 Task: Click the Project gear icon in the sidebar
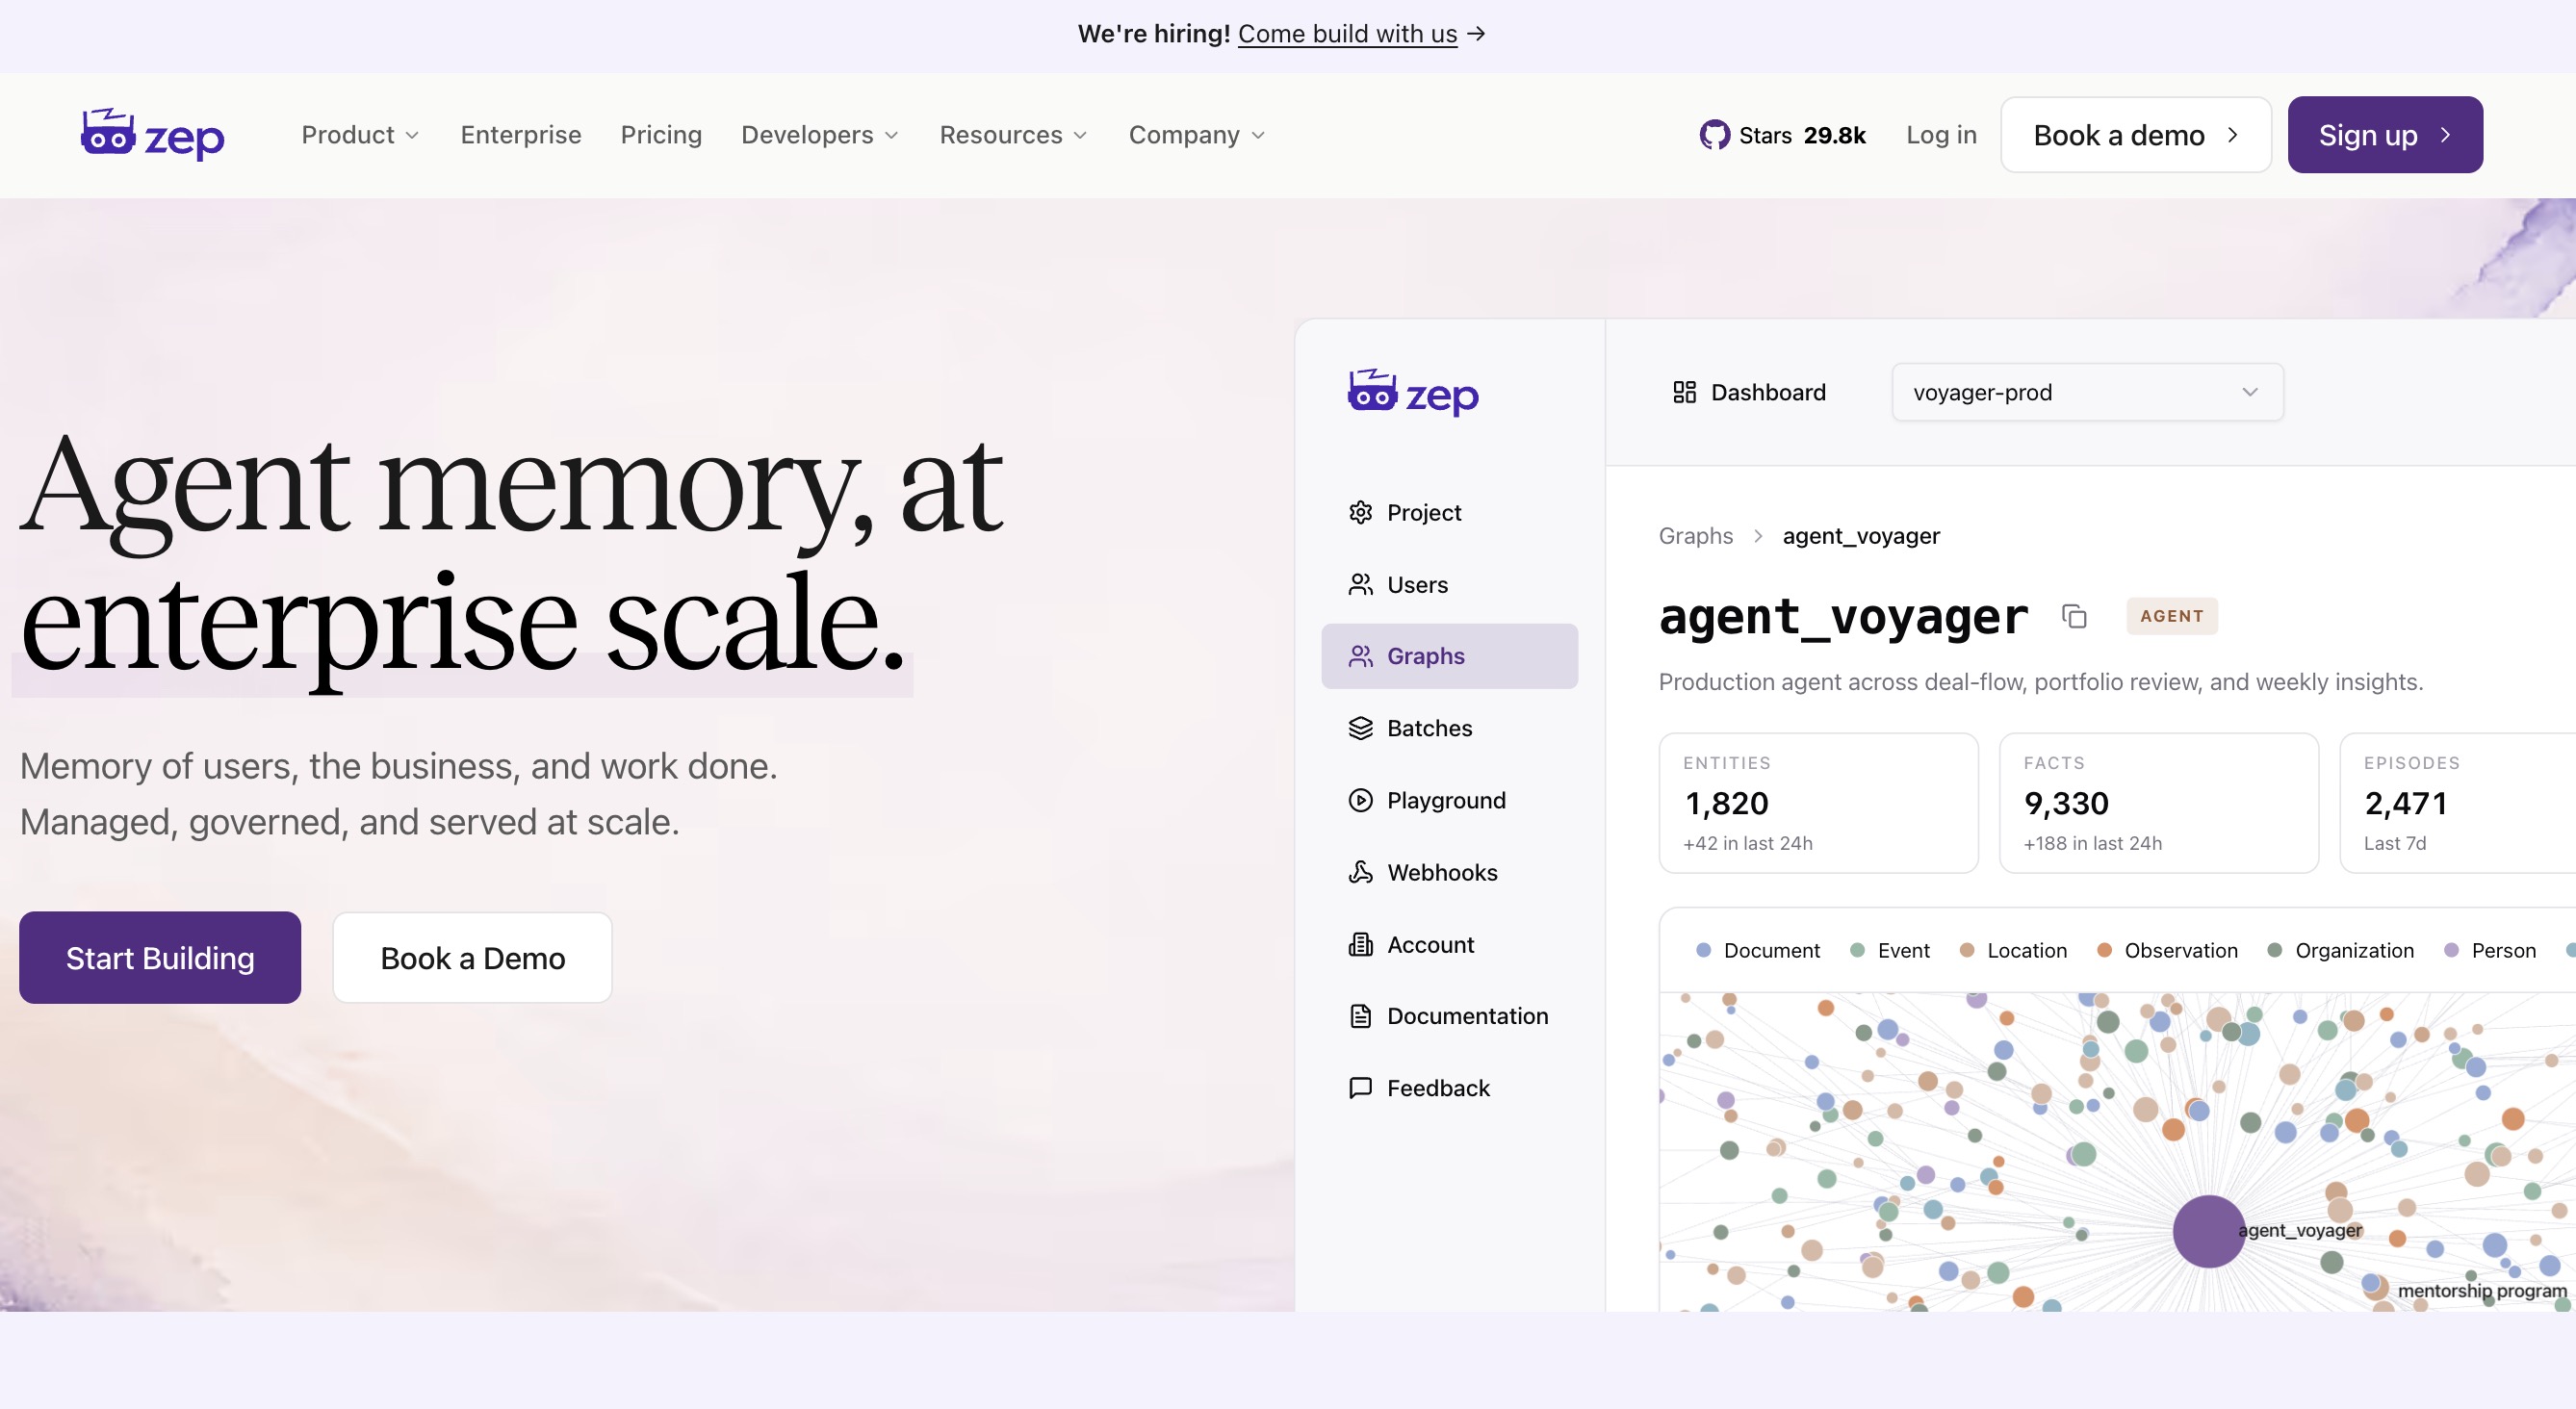[1360, 512]
